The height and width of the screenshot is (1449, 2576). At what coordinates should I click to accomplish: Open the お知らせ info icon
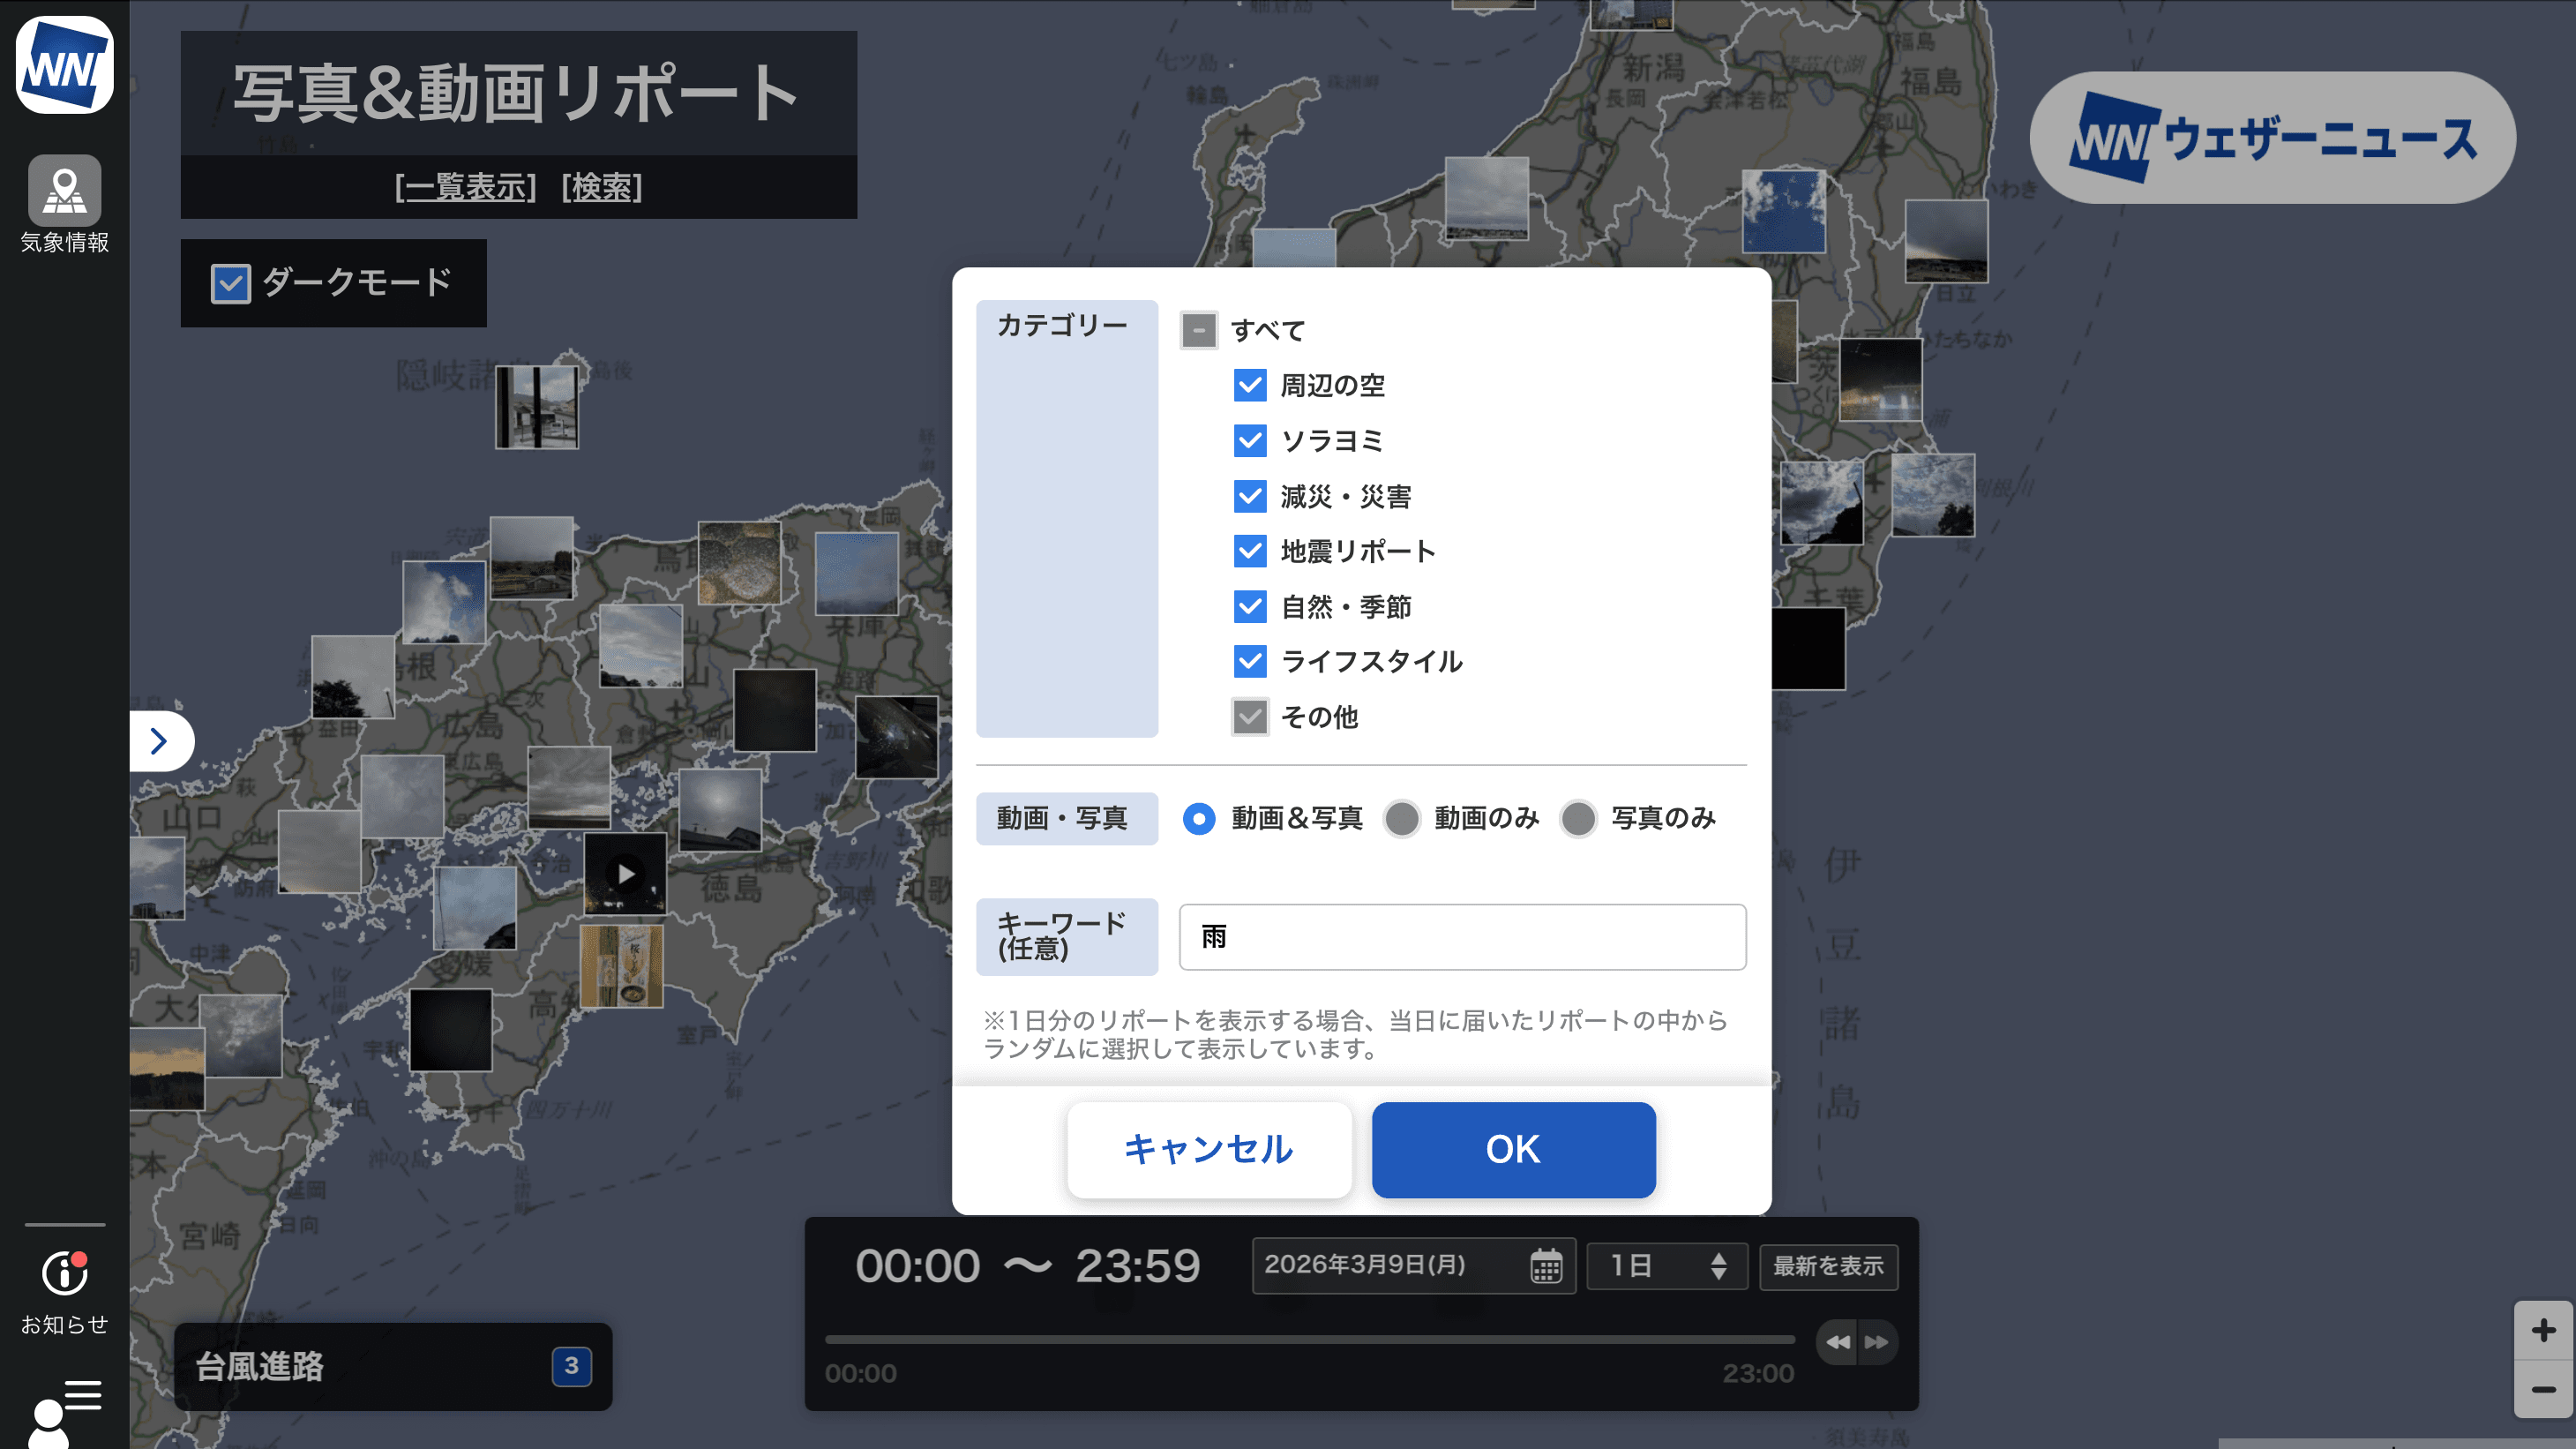click(x=64, y=1273)
